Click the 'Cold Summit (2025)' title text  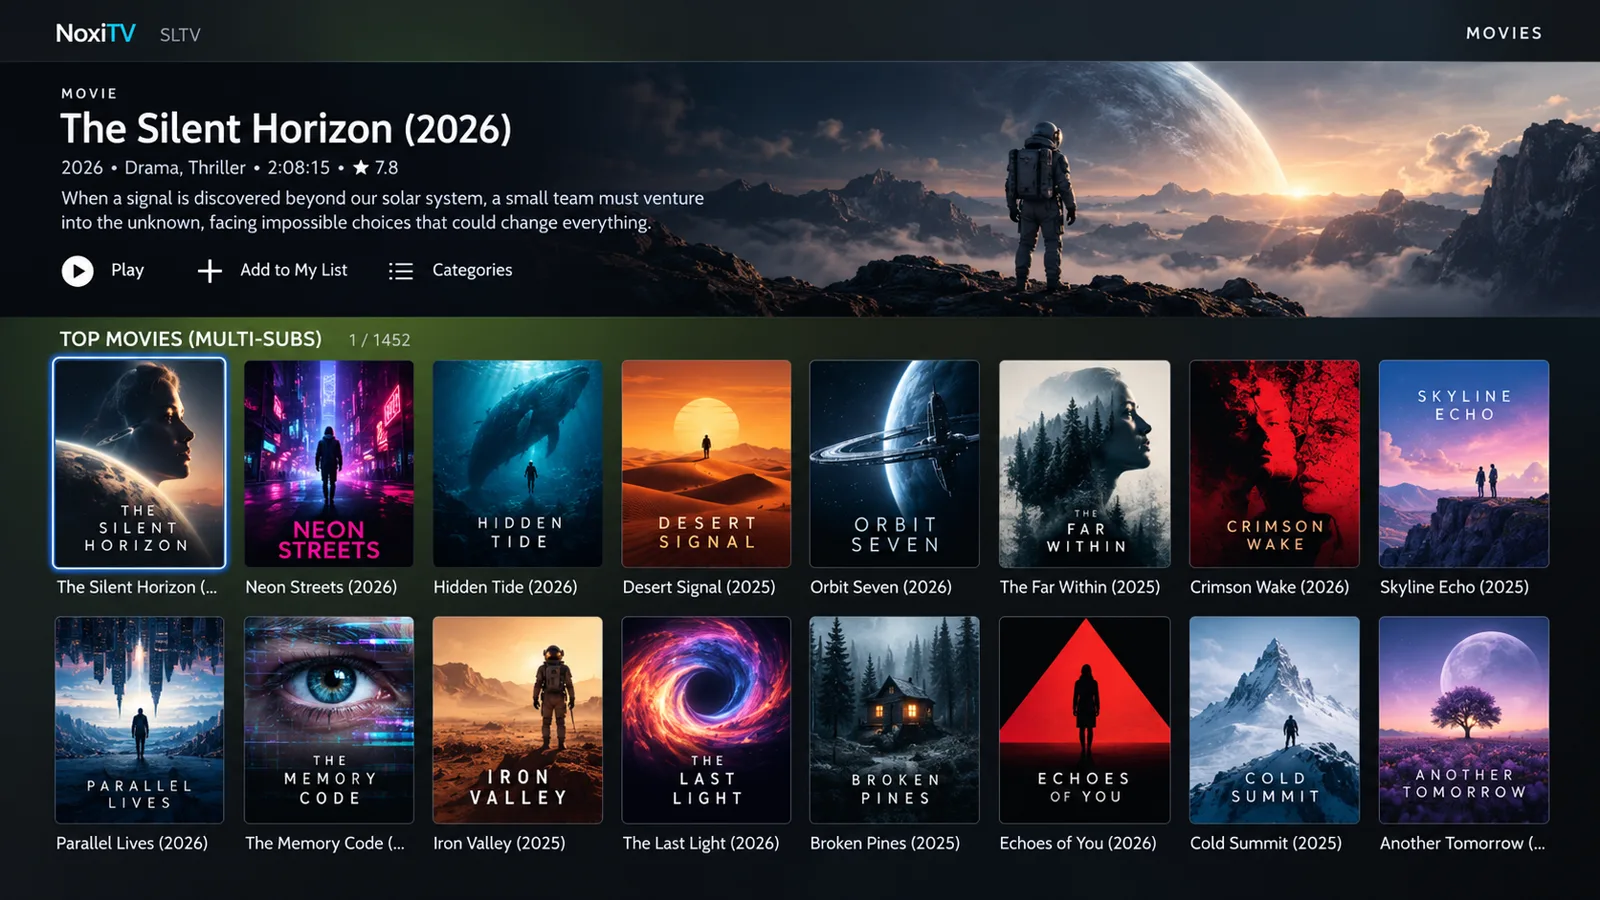tap(1266, 843)
